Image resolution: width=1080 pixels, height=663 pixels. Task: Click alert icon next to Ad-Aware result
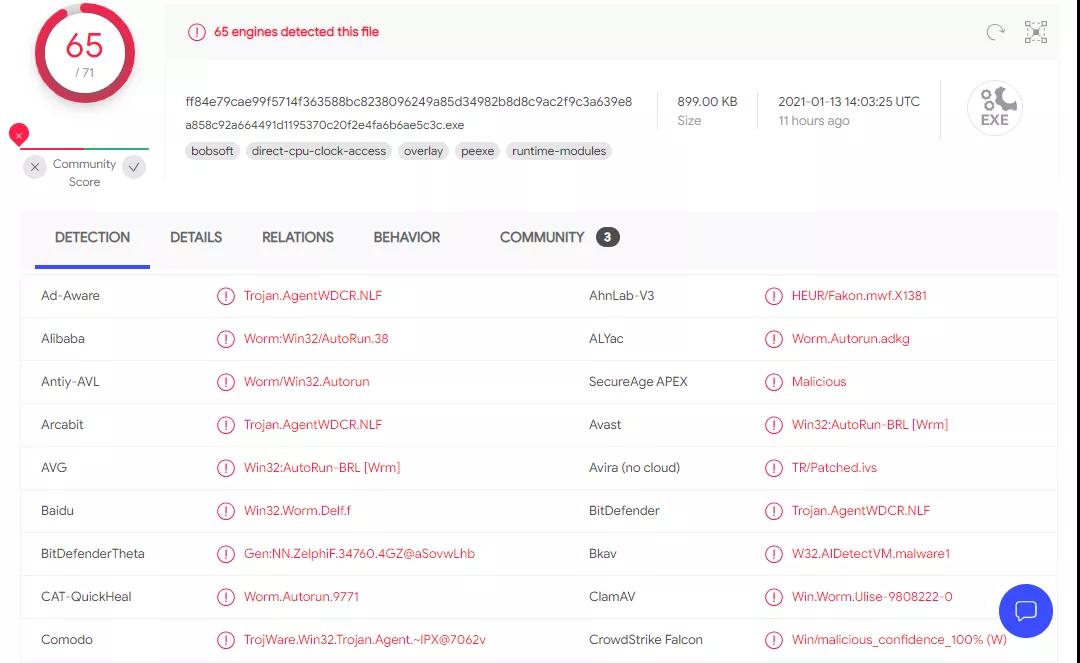(226, 296)
